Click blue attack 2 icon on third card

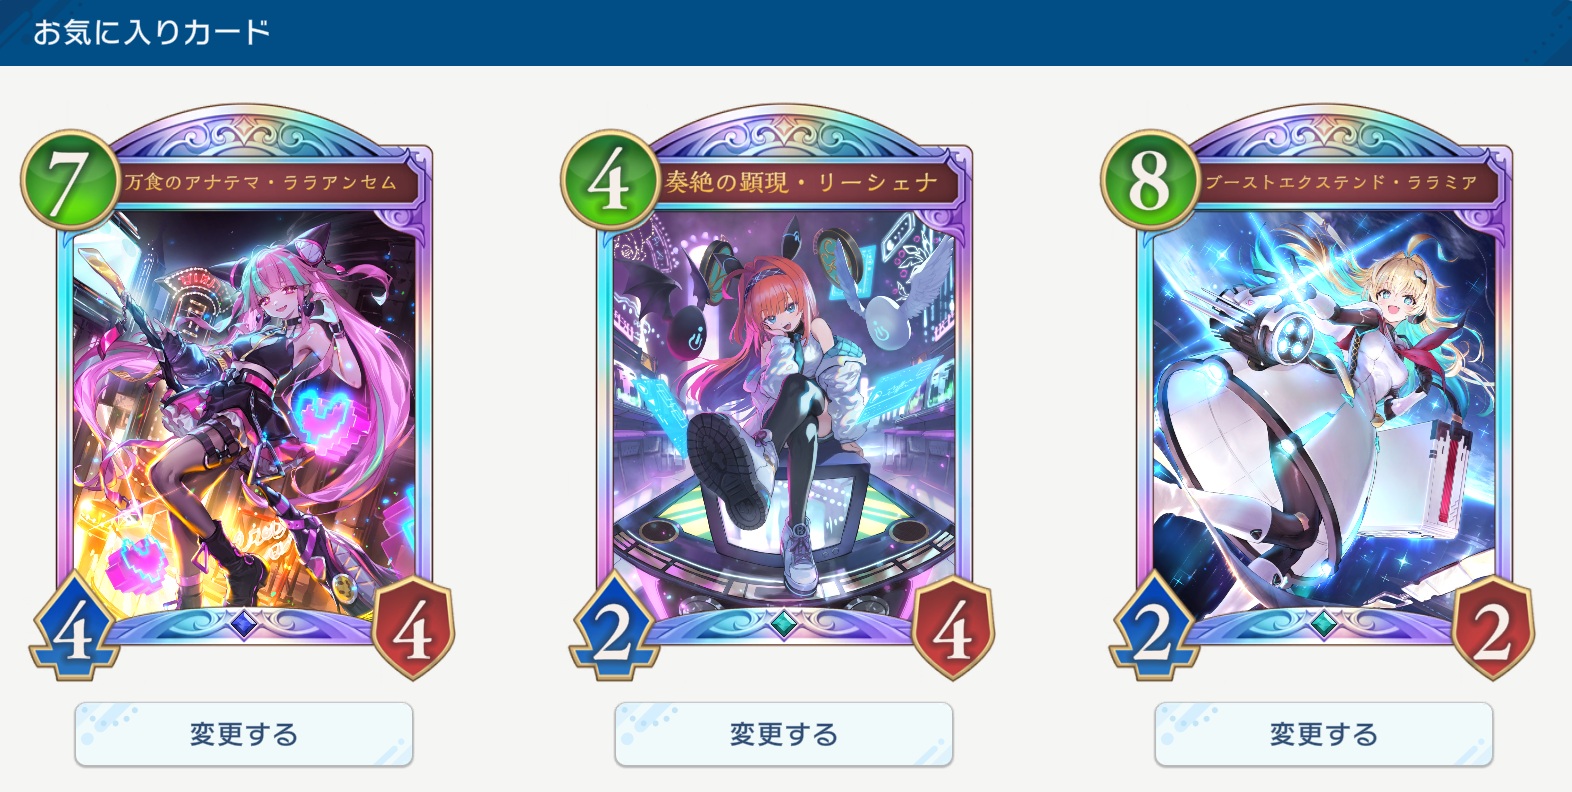coord(1154,628)
